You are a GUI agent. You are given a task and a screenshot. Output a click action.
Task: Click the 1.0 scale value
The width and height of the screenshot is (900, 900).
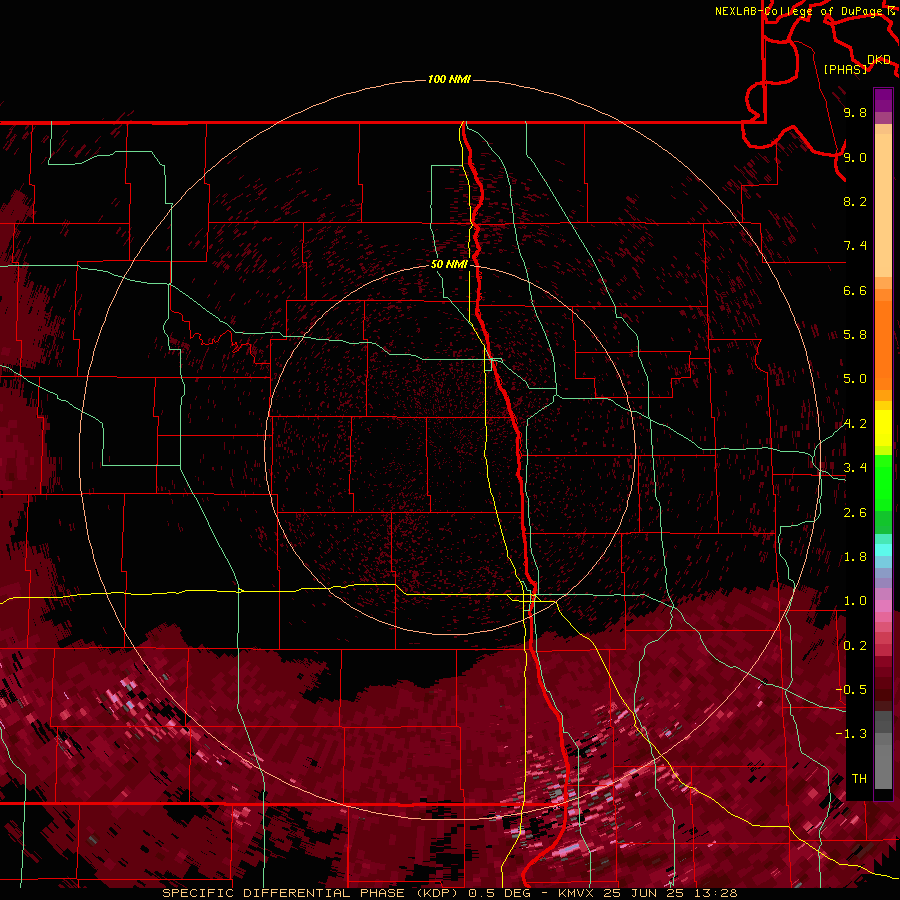point(855,601)
